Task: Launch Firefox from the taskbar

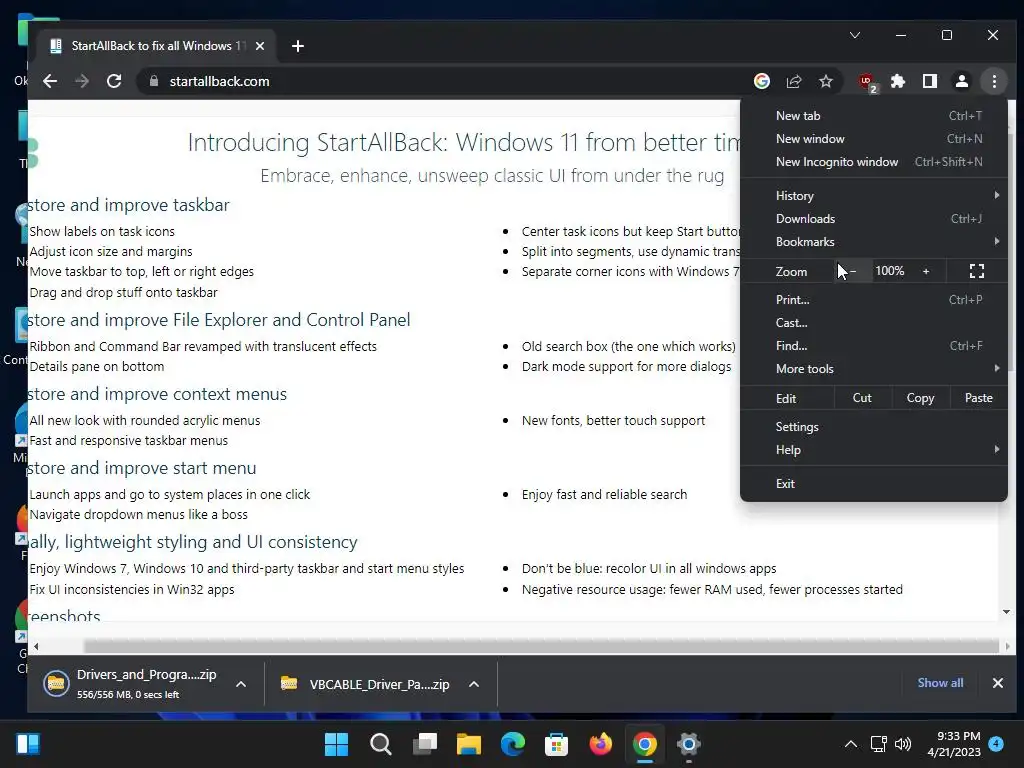Action: (x=601, y=744)
